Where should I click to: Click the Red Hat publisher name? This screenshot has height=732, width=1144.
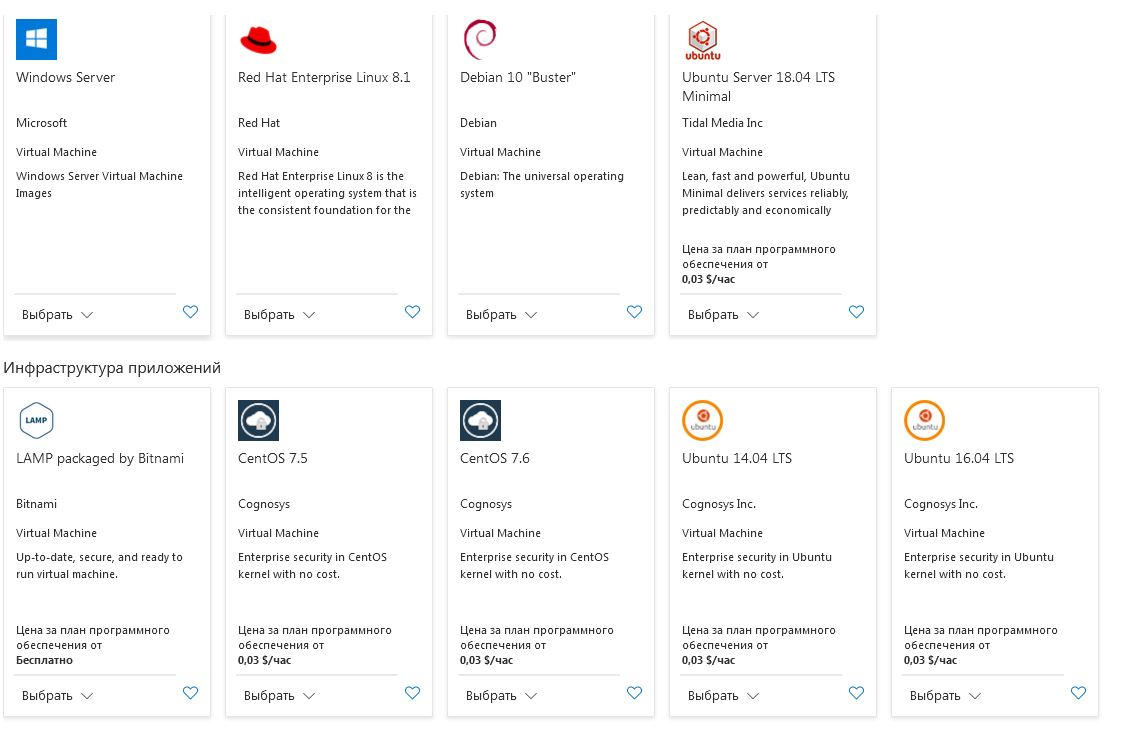click(x=259, y=123)
